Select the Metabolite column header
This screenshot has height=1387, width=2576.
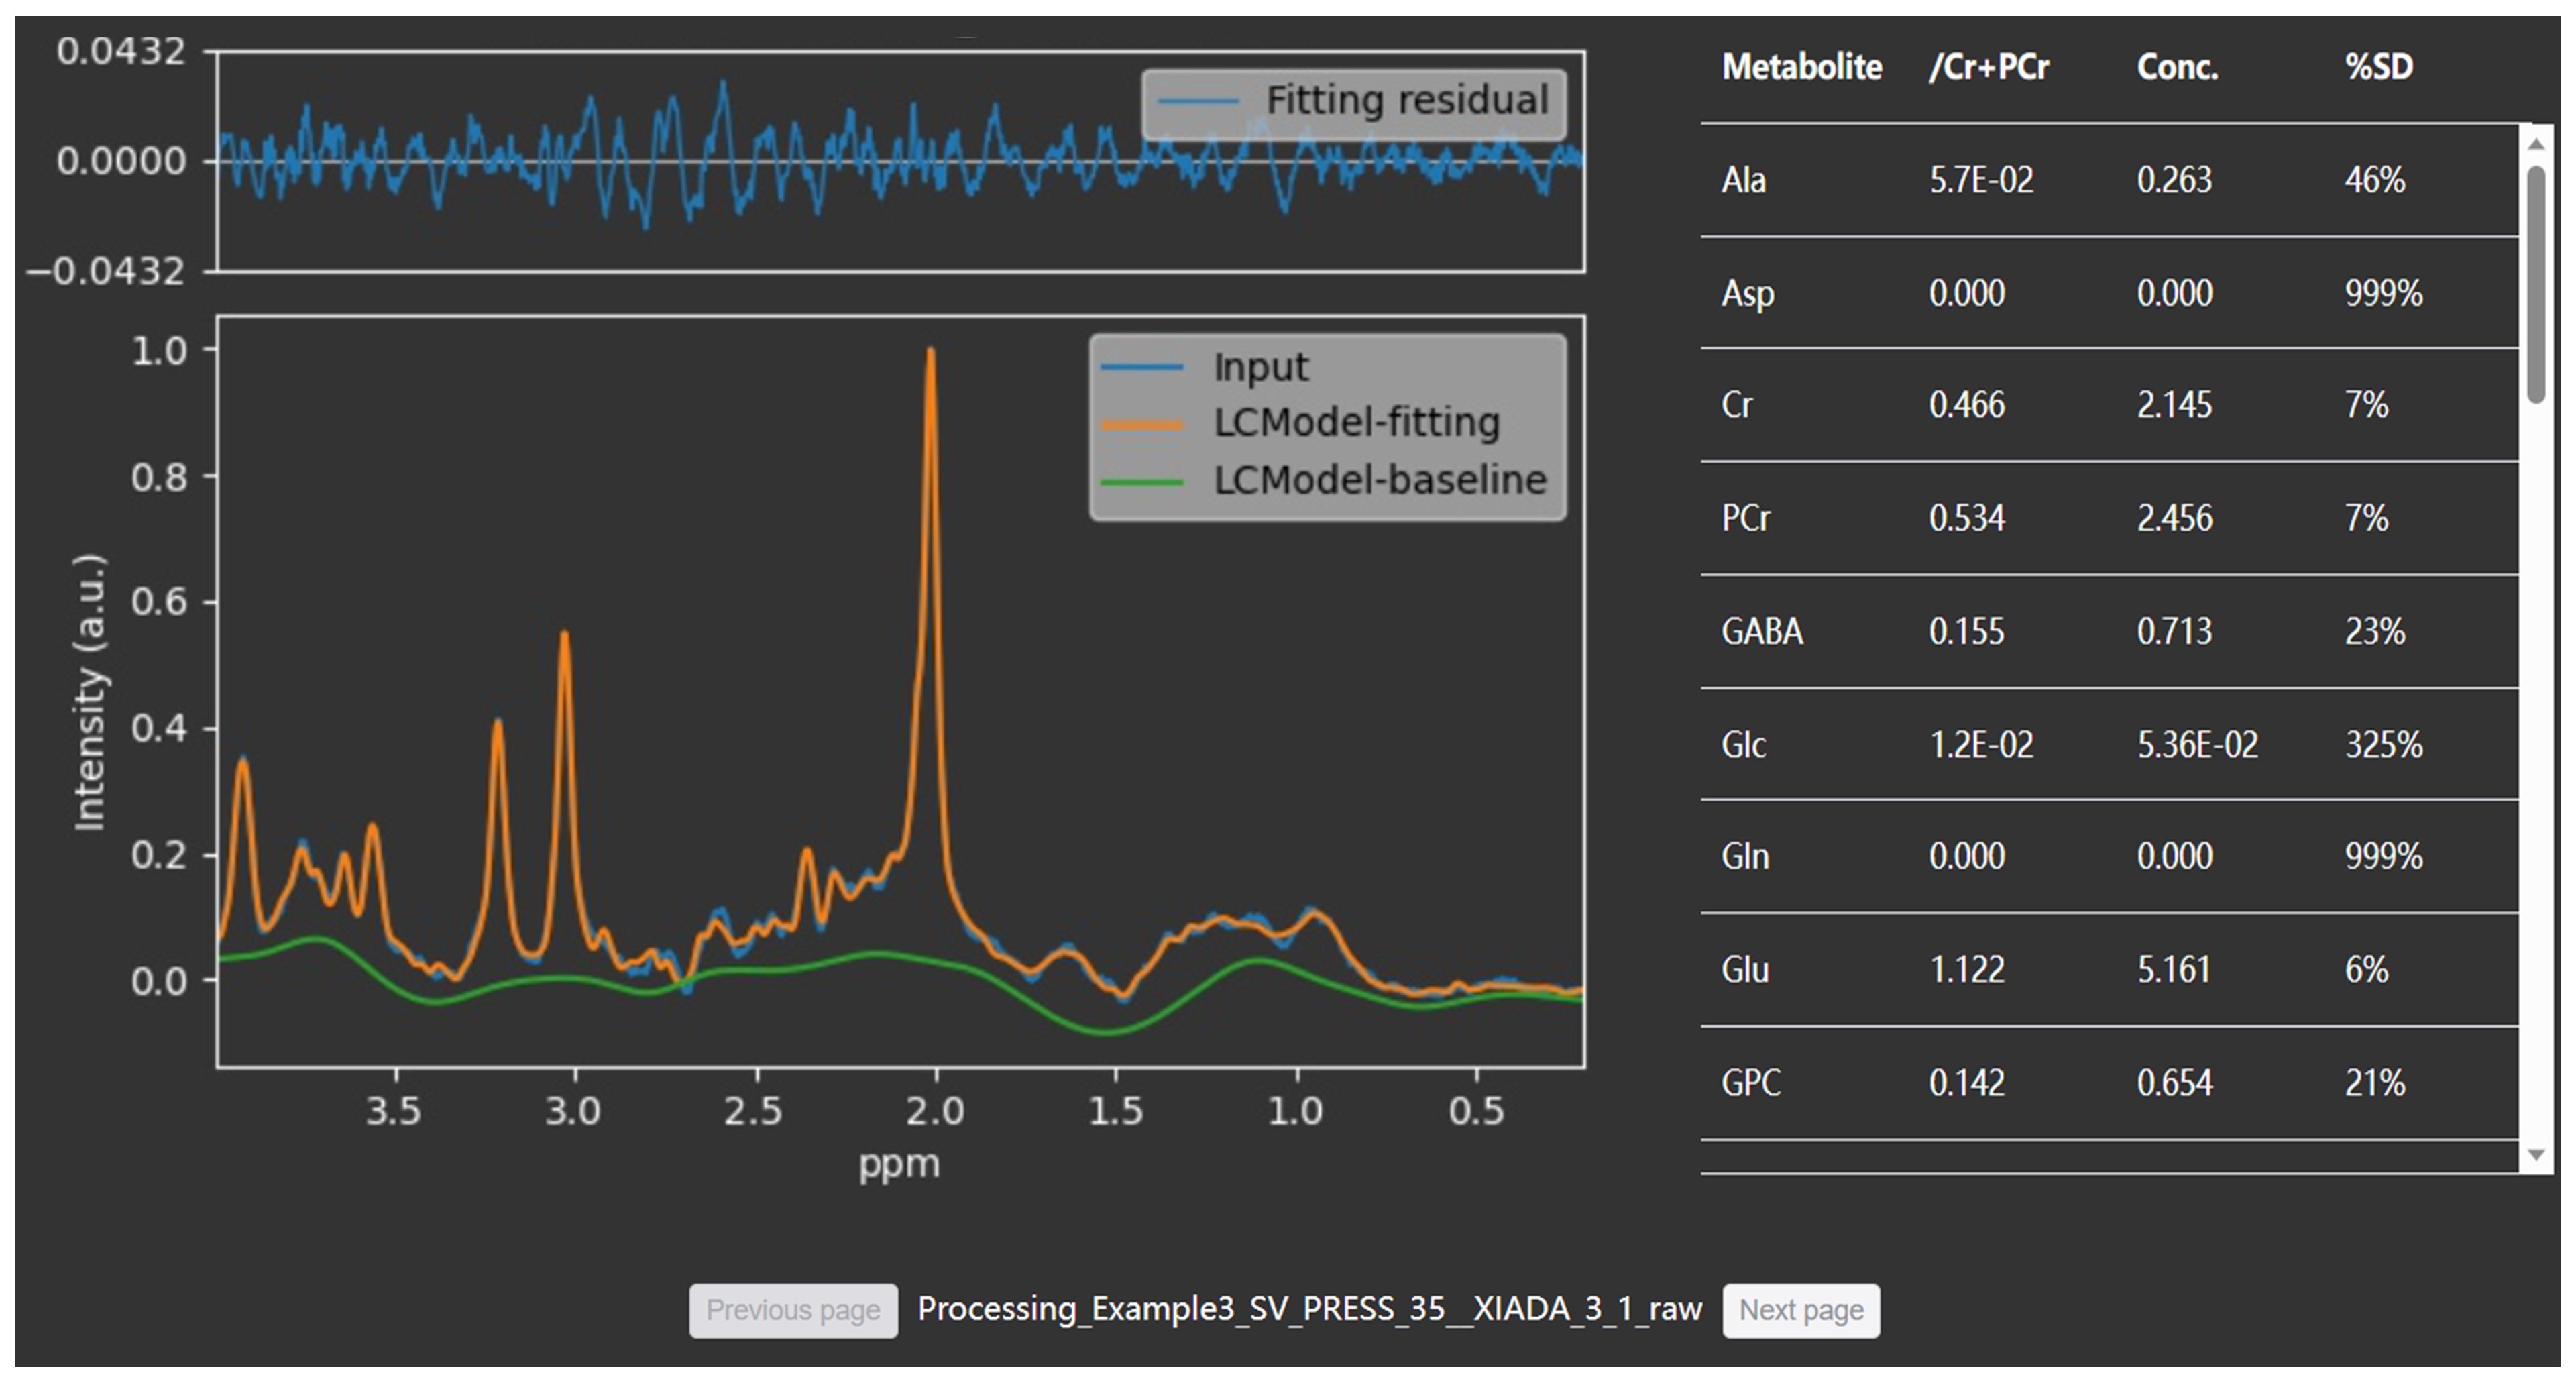coord(1802,67)
